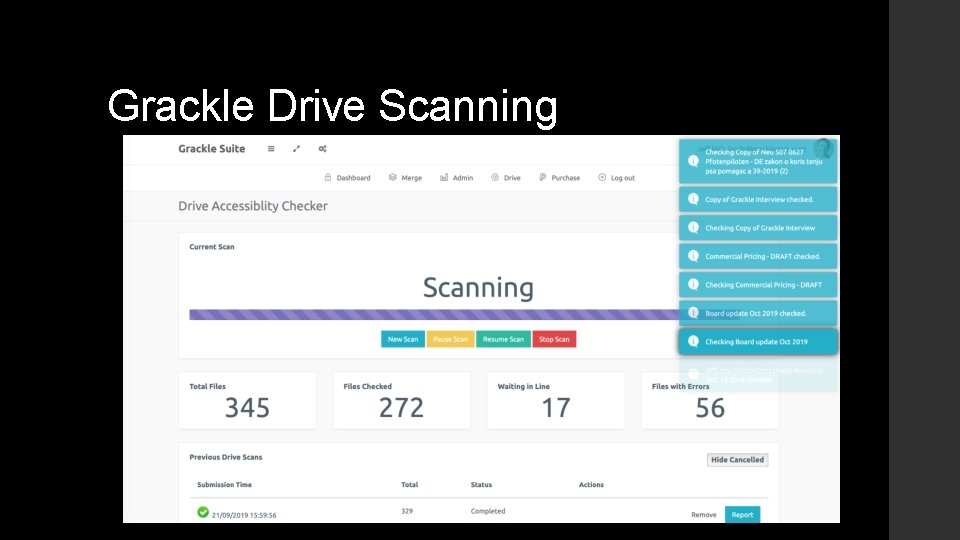This screenshot has height=540, width=960.
Task: Click the green Resume Scan button
Action: click(503, 339)
